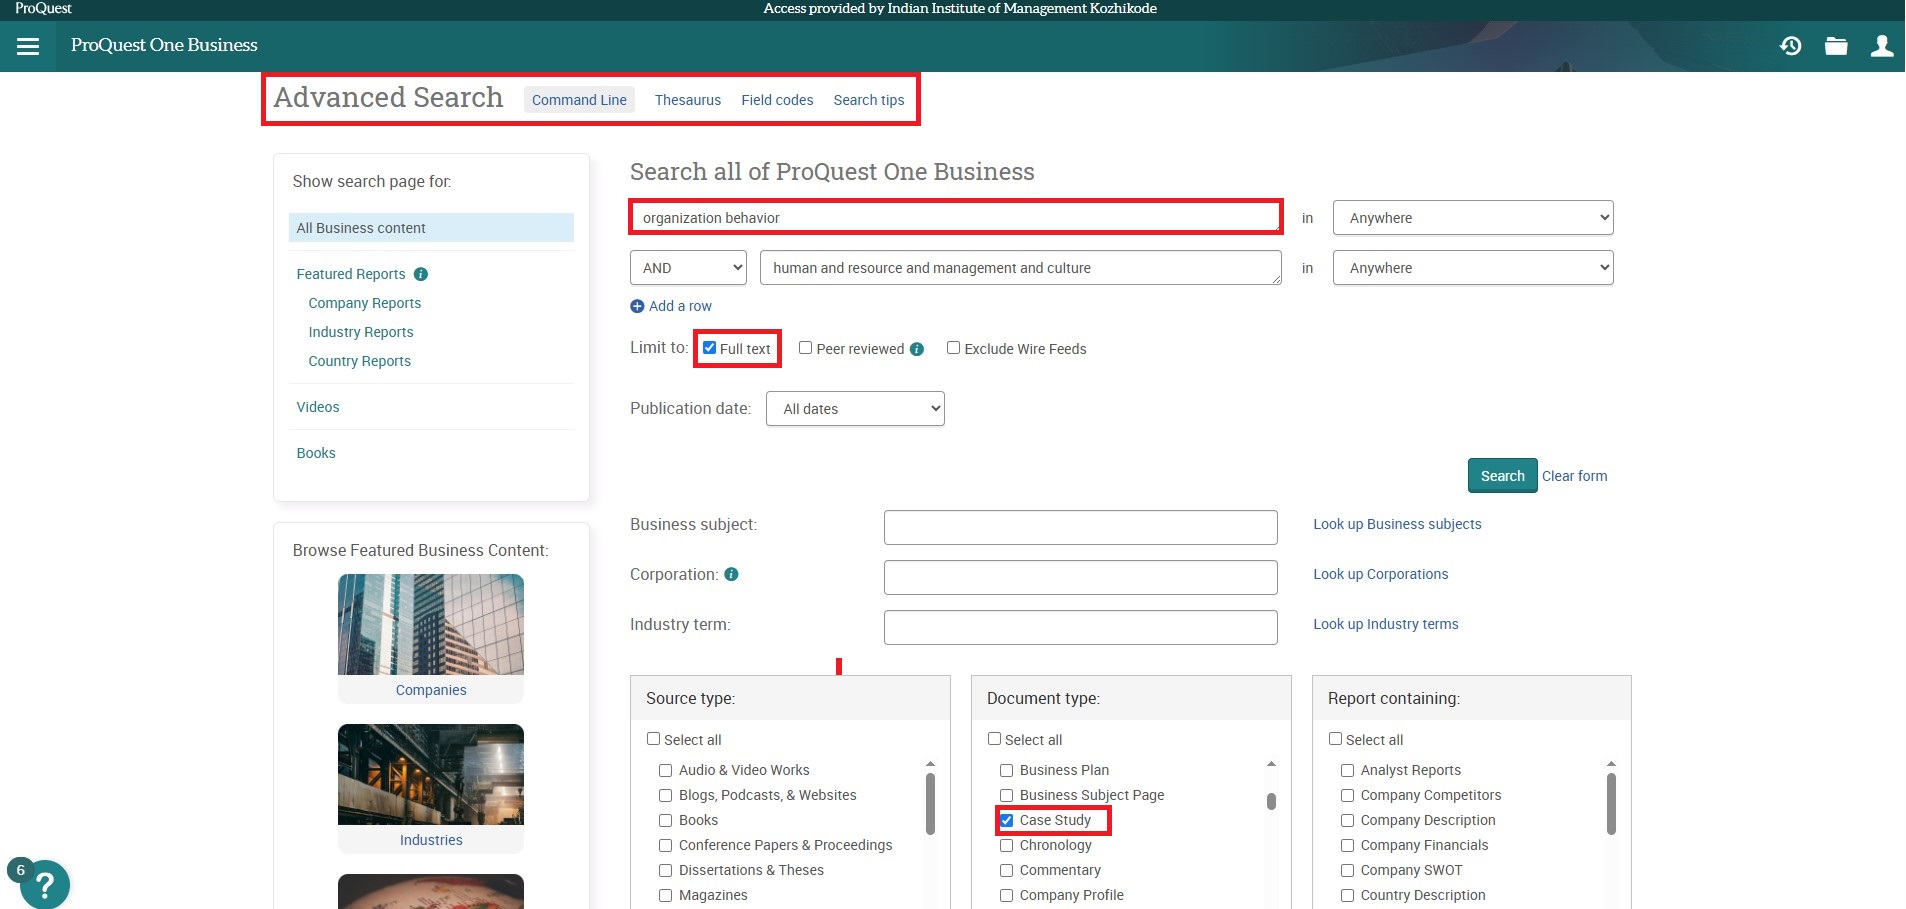This screenshot has width=1906, height=909.
Task: Click the user account profile icon
Action: click(1881, 46)
